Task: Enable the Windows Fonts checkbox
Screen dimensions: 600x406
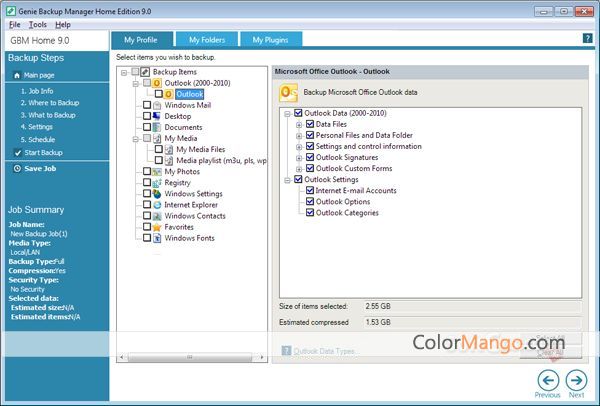Action: coord(147,238)
